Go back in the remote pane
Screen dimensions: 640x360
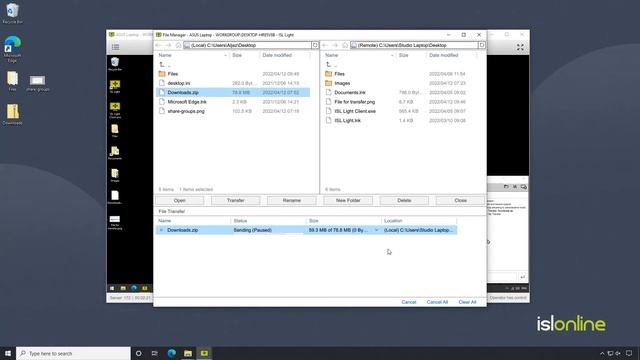click(325, 45)
